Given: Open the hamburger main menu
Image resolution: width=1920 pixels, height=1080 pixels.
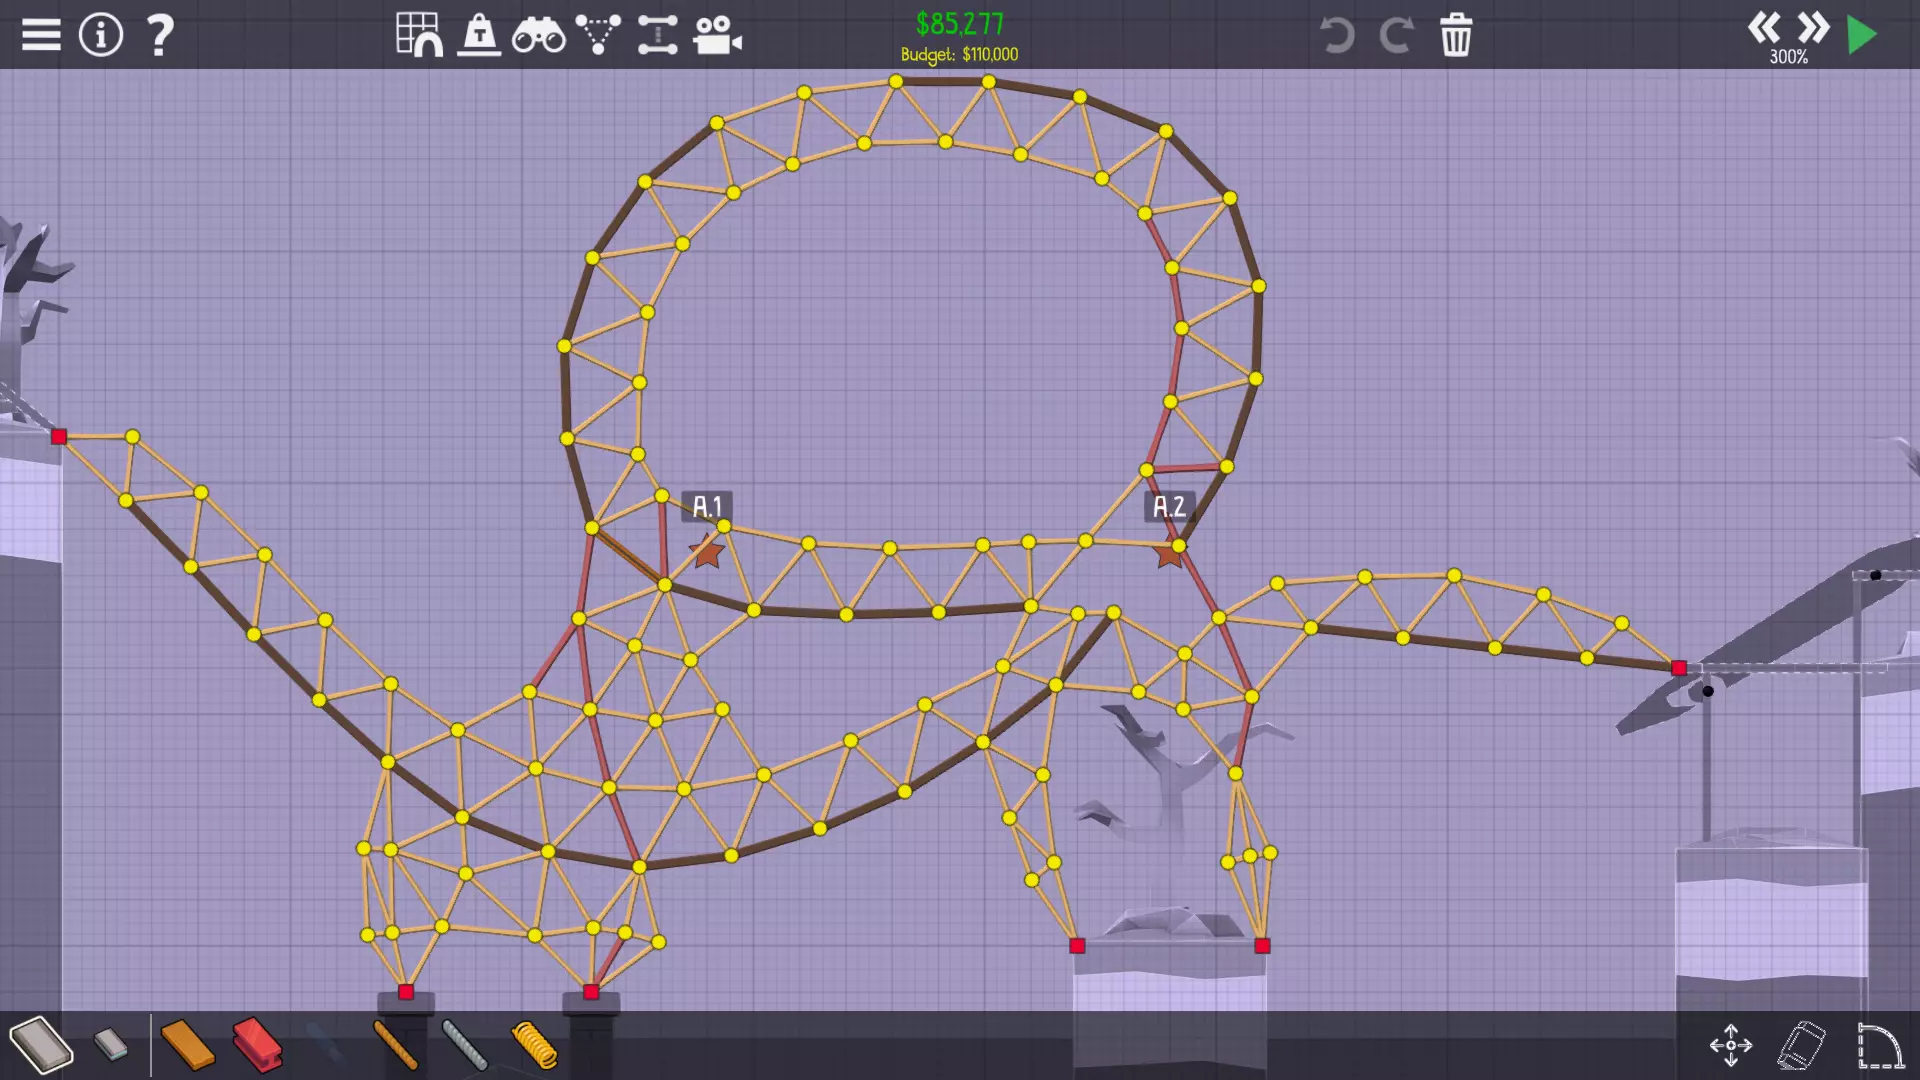Looking at the screenshot, I should pyautogui.click(x=41, y=35).
